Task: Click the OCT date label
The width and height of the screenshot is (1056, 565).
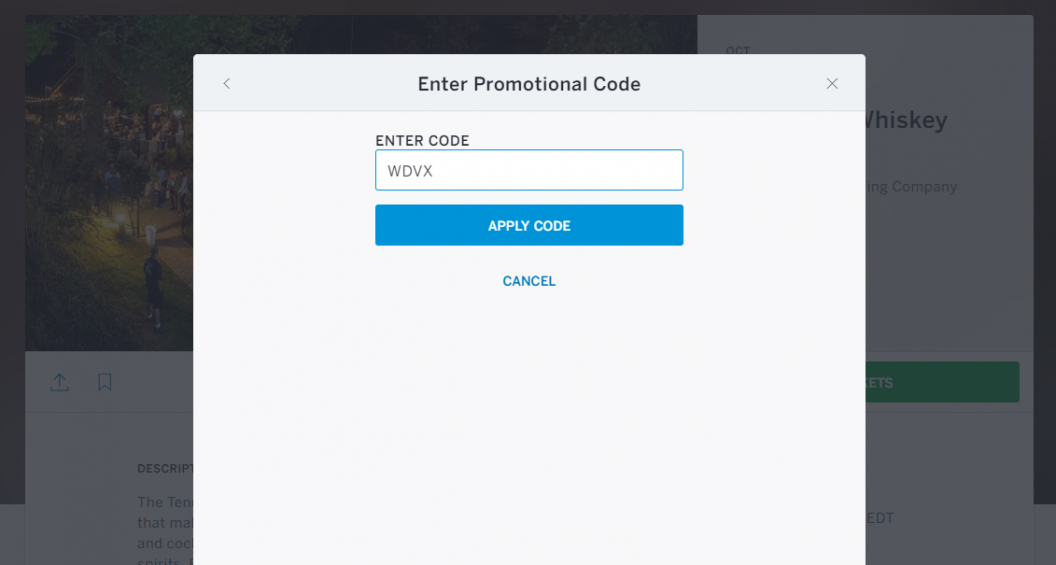Action: 738,50
